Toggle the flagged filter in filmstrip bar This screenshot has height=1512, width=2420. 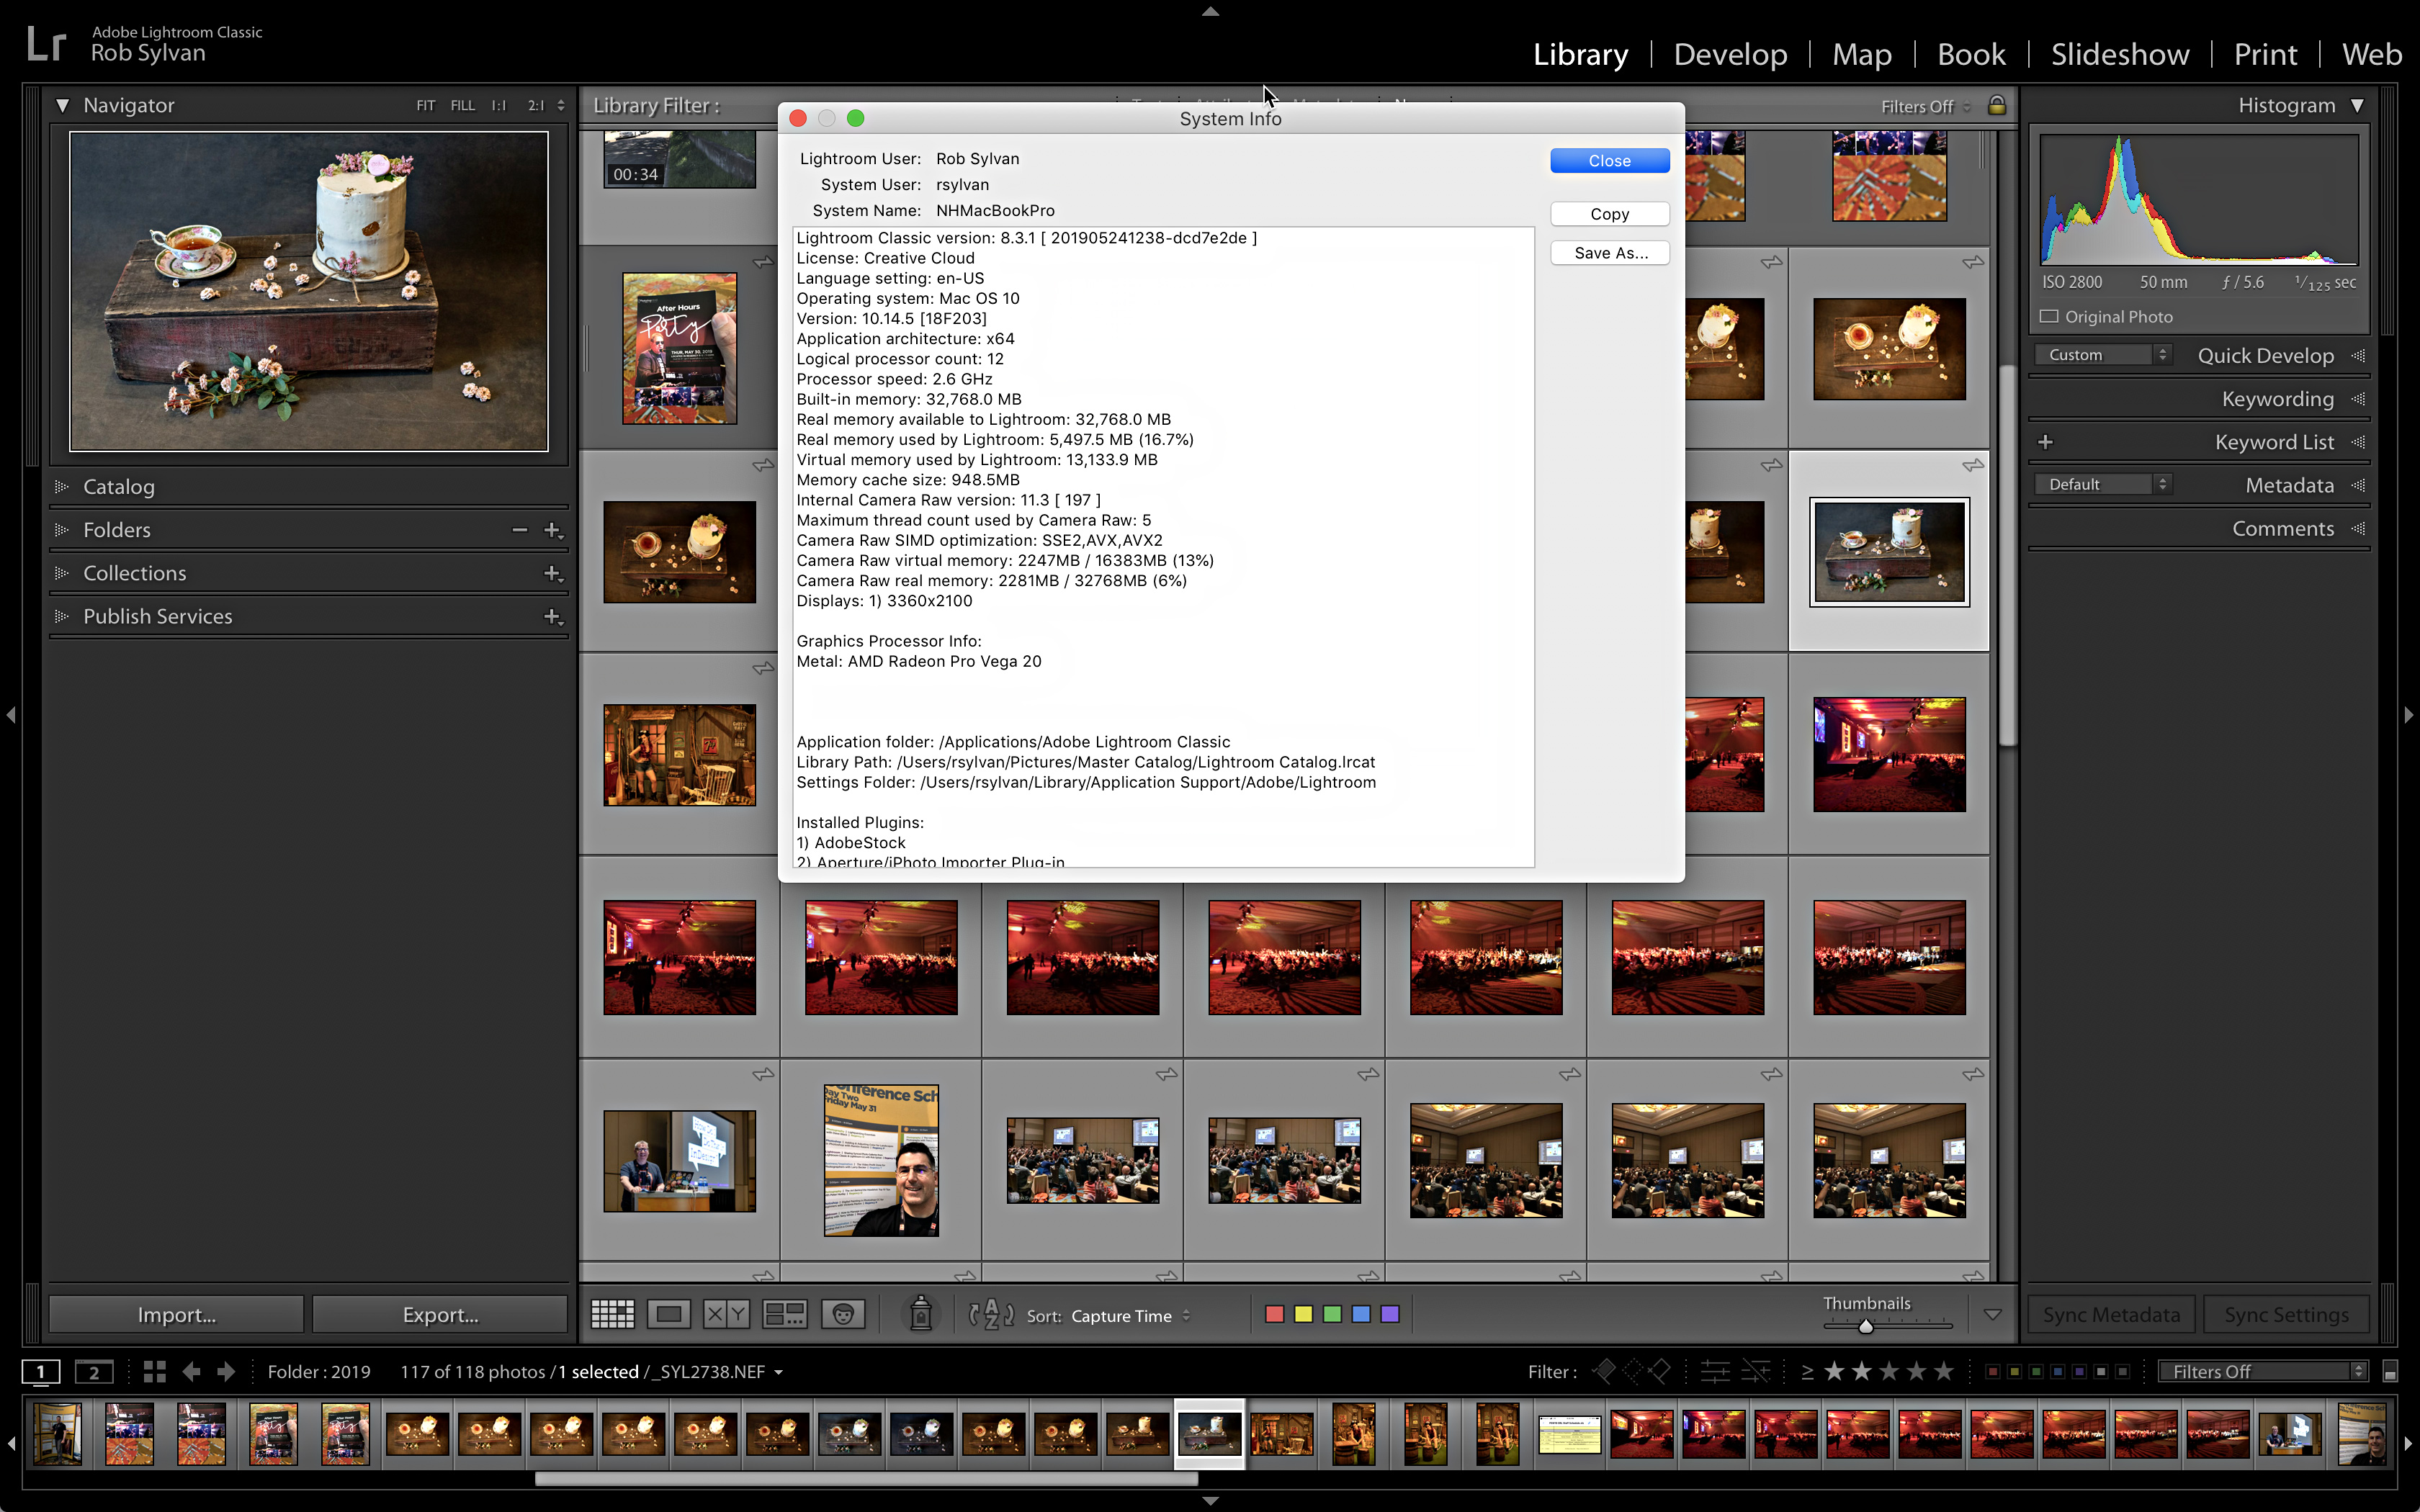click(x=1603, y=1371)
